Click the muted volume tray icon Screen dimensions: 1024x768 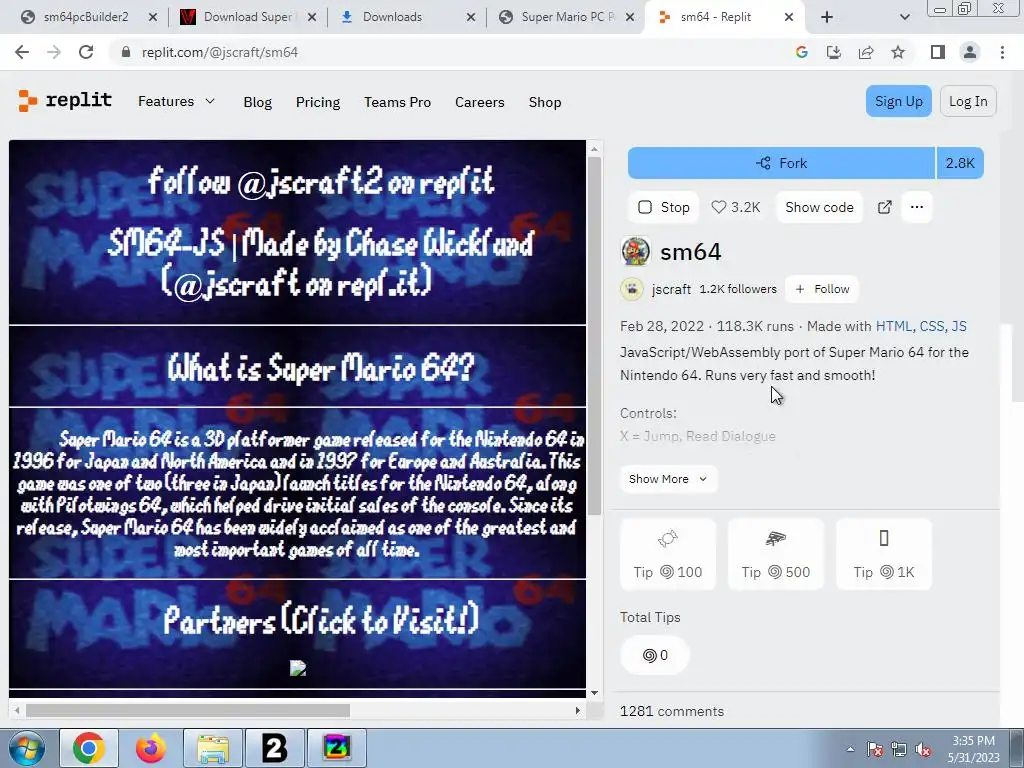pos(923,749)
